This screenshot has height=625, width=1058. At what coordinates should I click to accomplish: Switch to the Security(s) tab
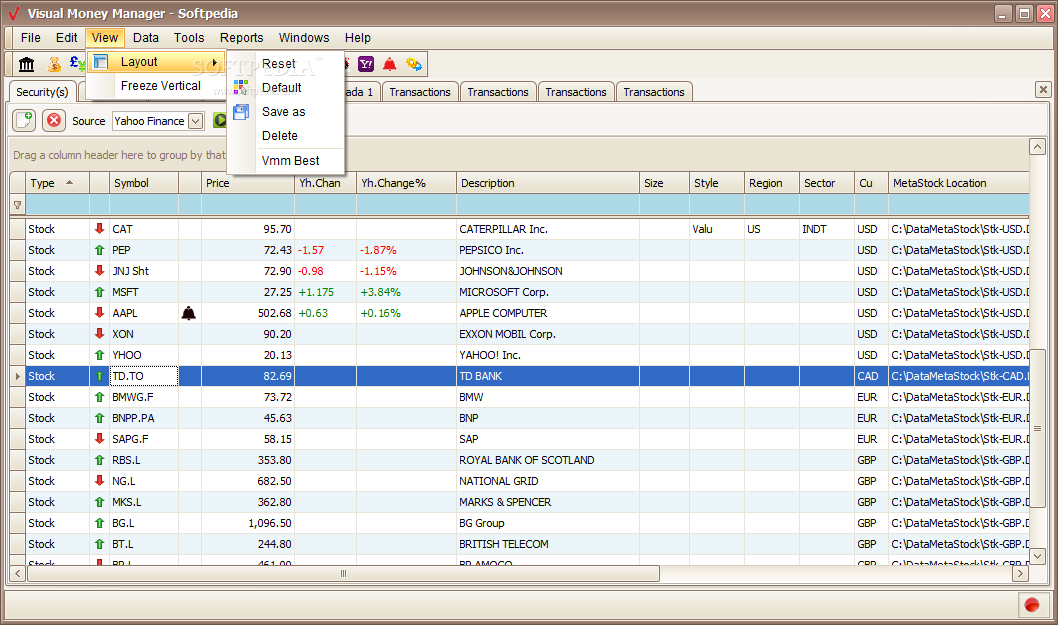[42, 92]
